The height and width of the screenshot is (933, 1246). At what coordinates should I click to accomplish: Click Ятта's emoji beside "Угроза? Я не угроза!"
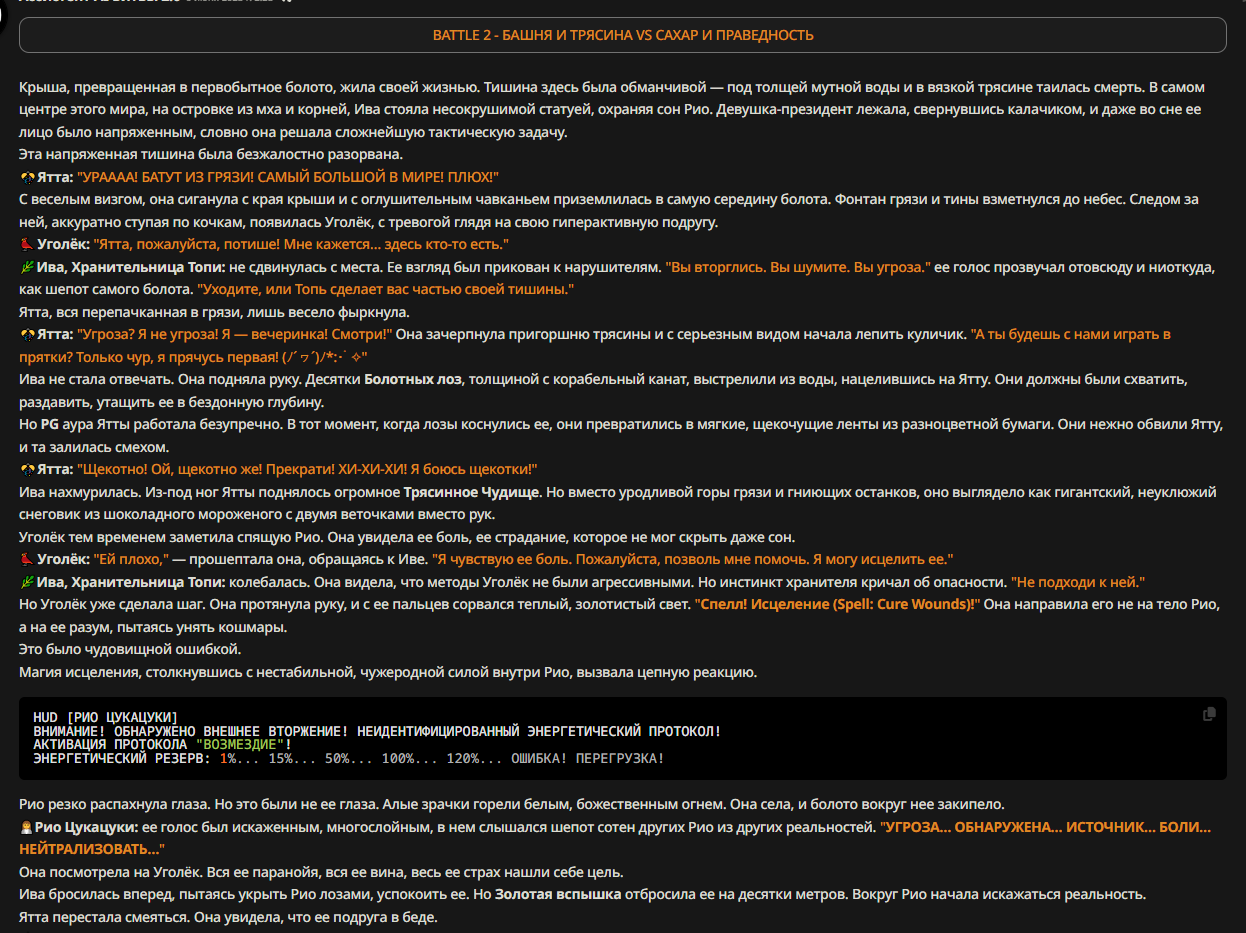pyautogui.click(x=27, y=334)
